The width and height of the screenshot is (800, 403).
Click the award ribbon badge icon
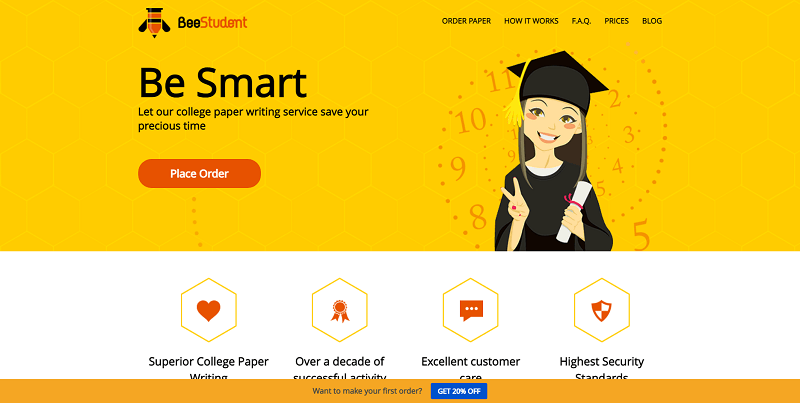point(340,310)
